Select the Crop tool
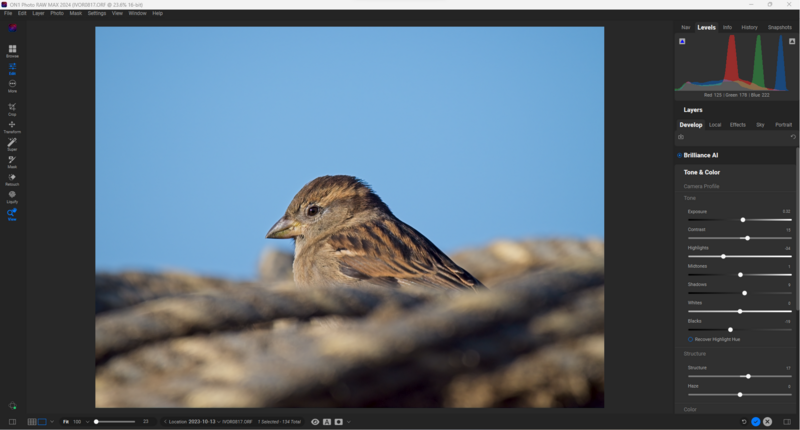The image size is (800, 430). point(12,109)
